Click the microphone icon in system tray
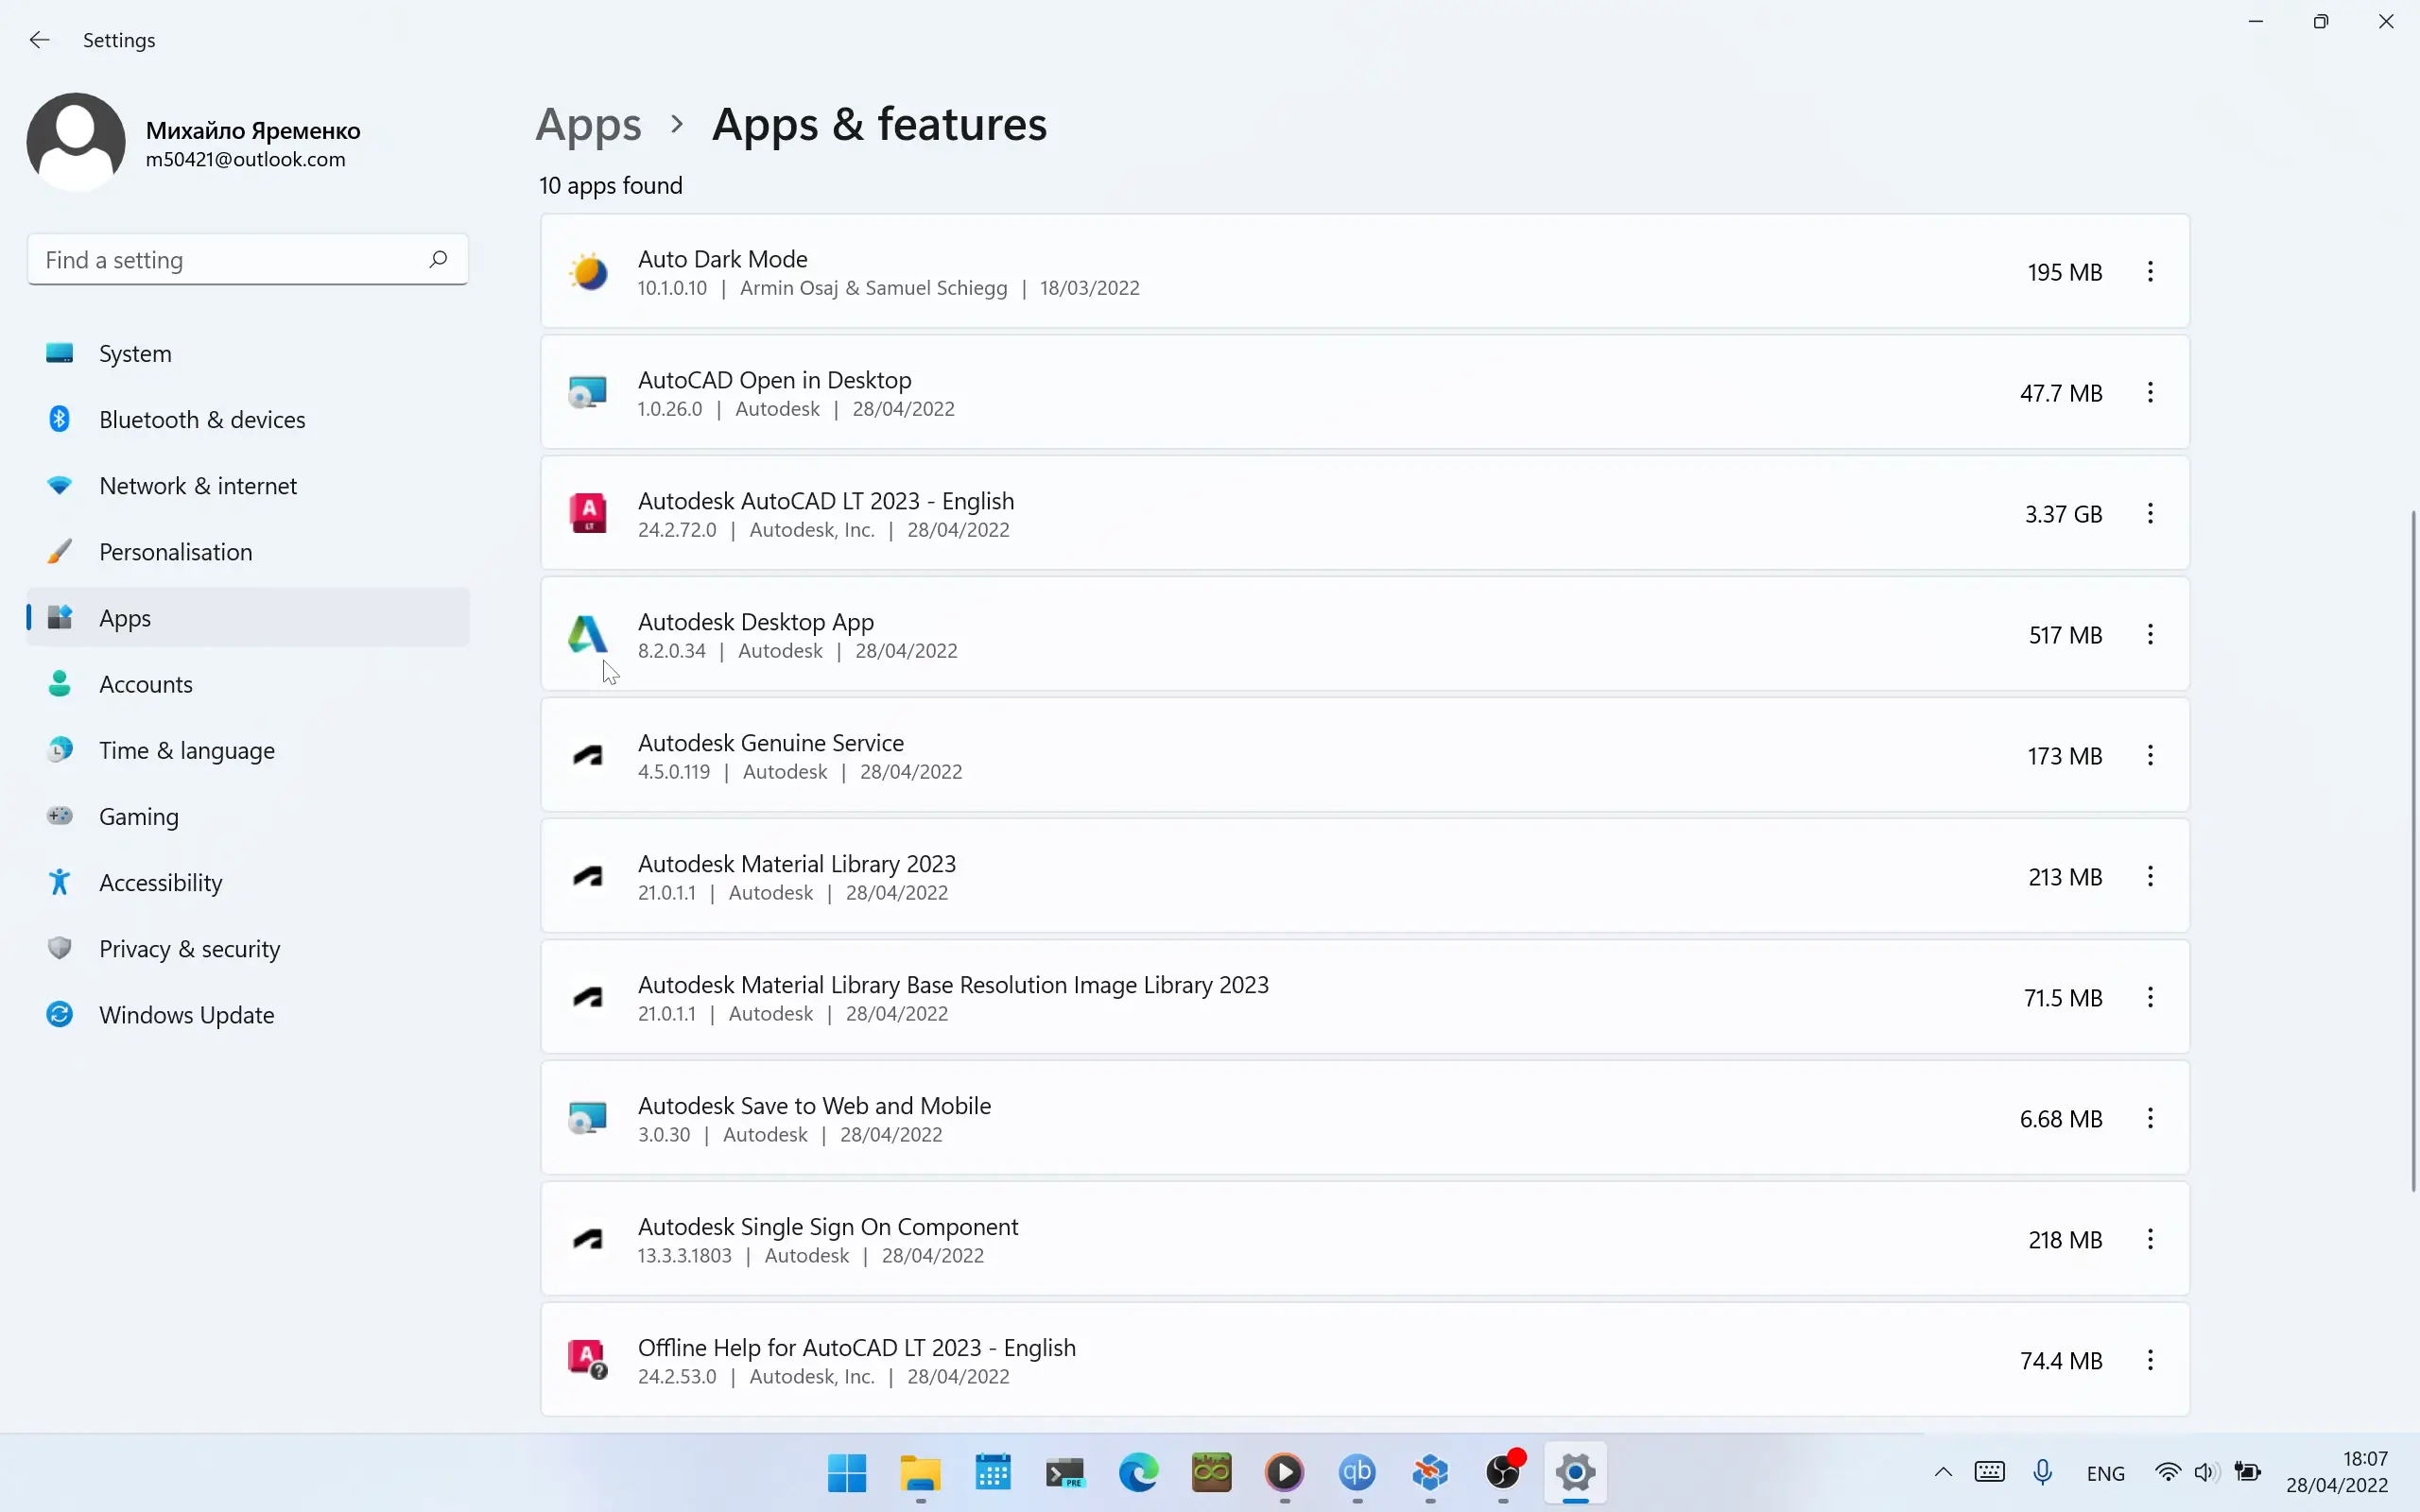The height and width of the screenshot is (1512, 2420). click(x=2043, y=1472)
